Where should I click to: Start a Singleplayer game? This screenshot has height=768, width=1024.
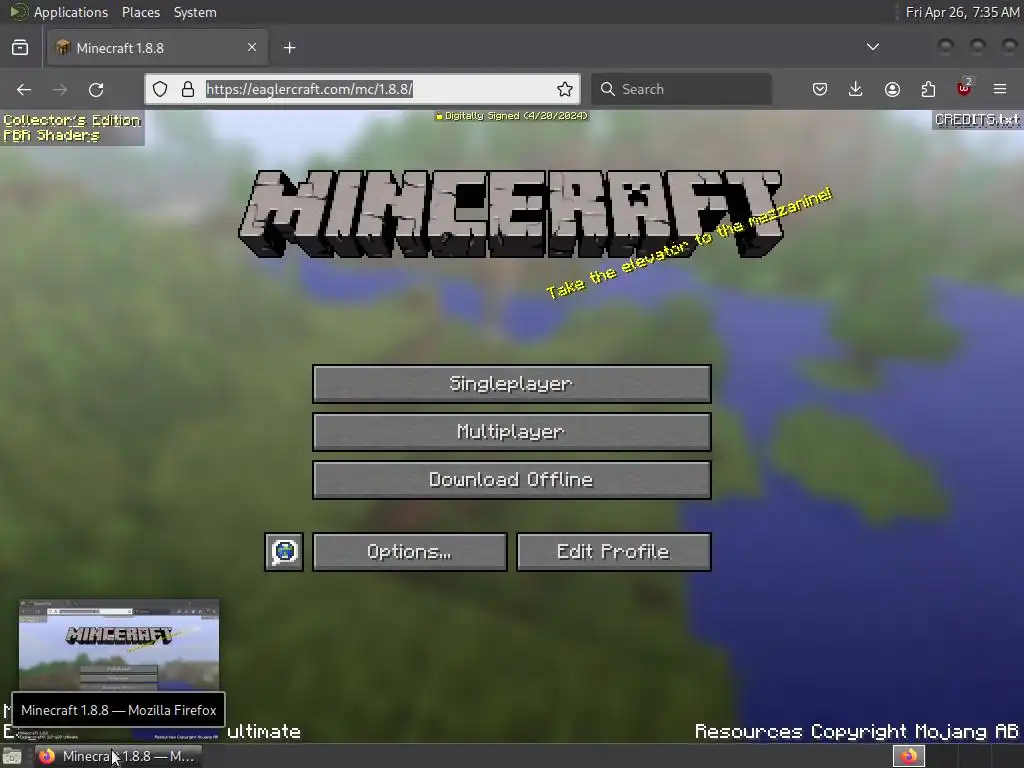pos(511,384)
